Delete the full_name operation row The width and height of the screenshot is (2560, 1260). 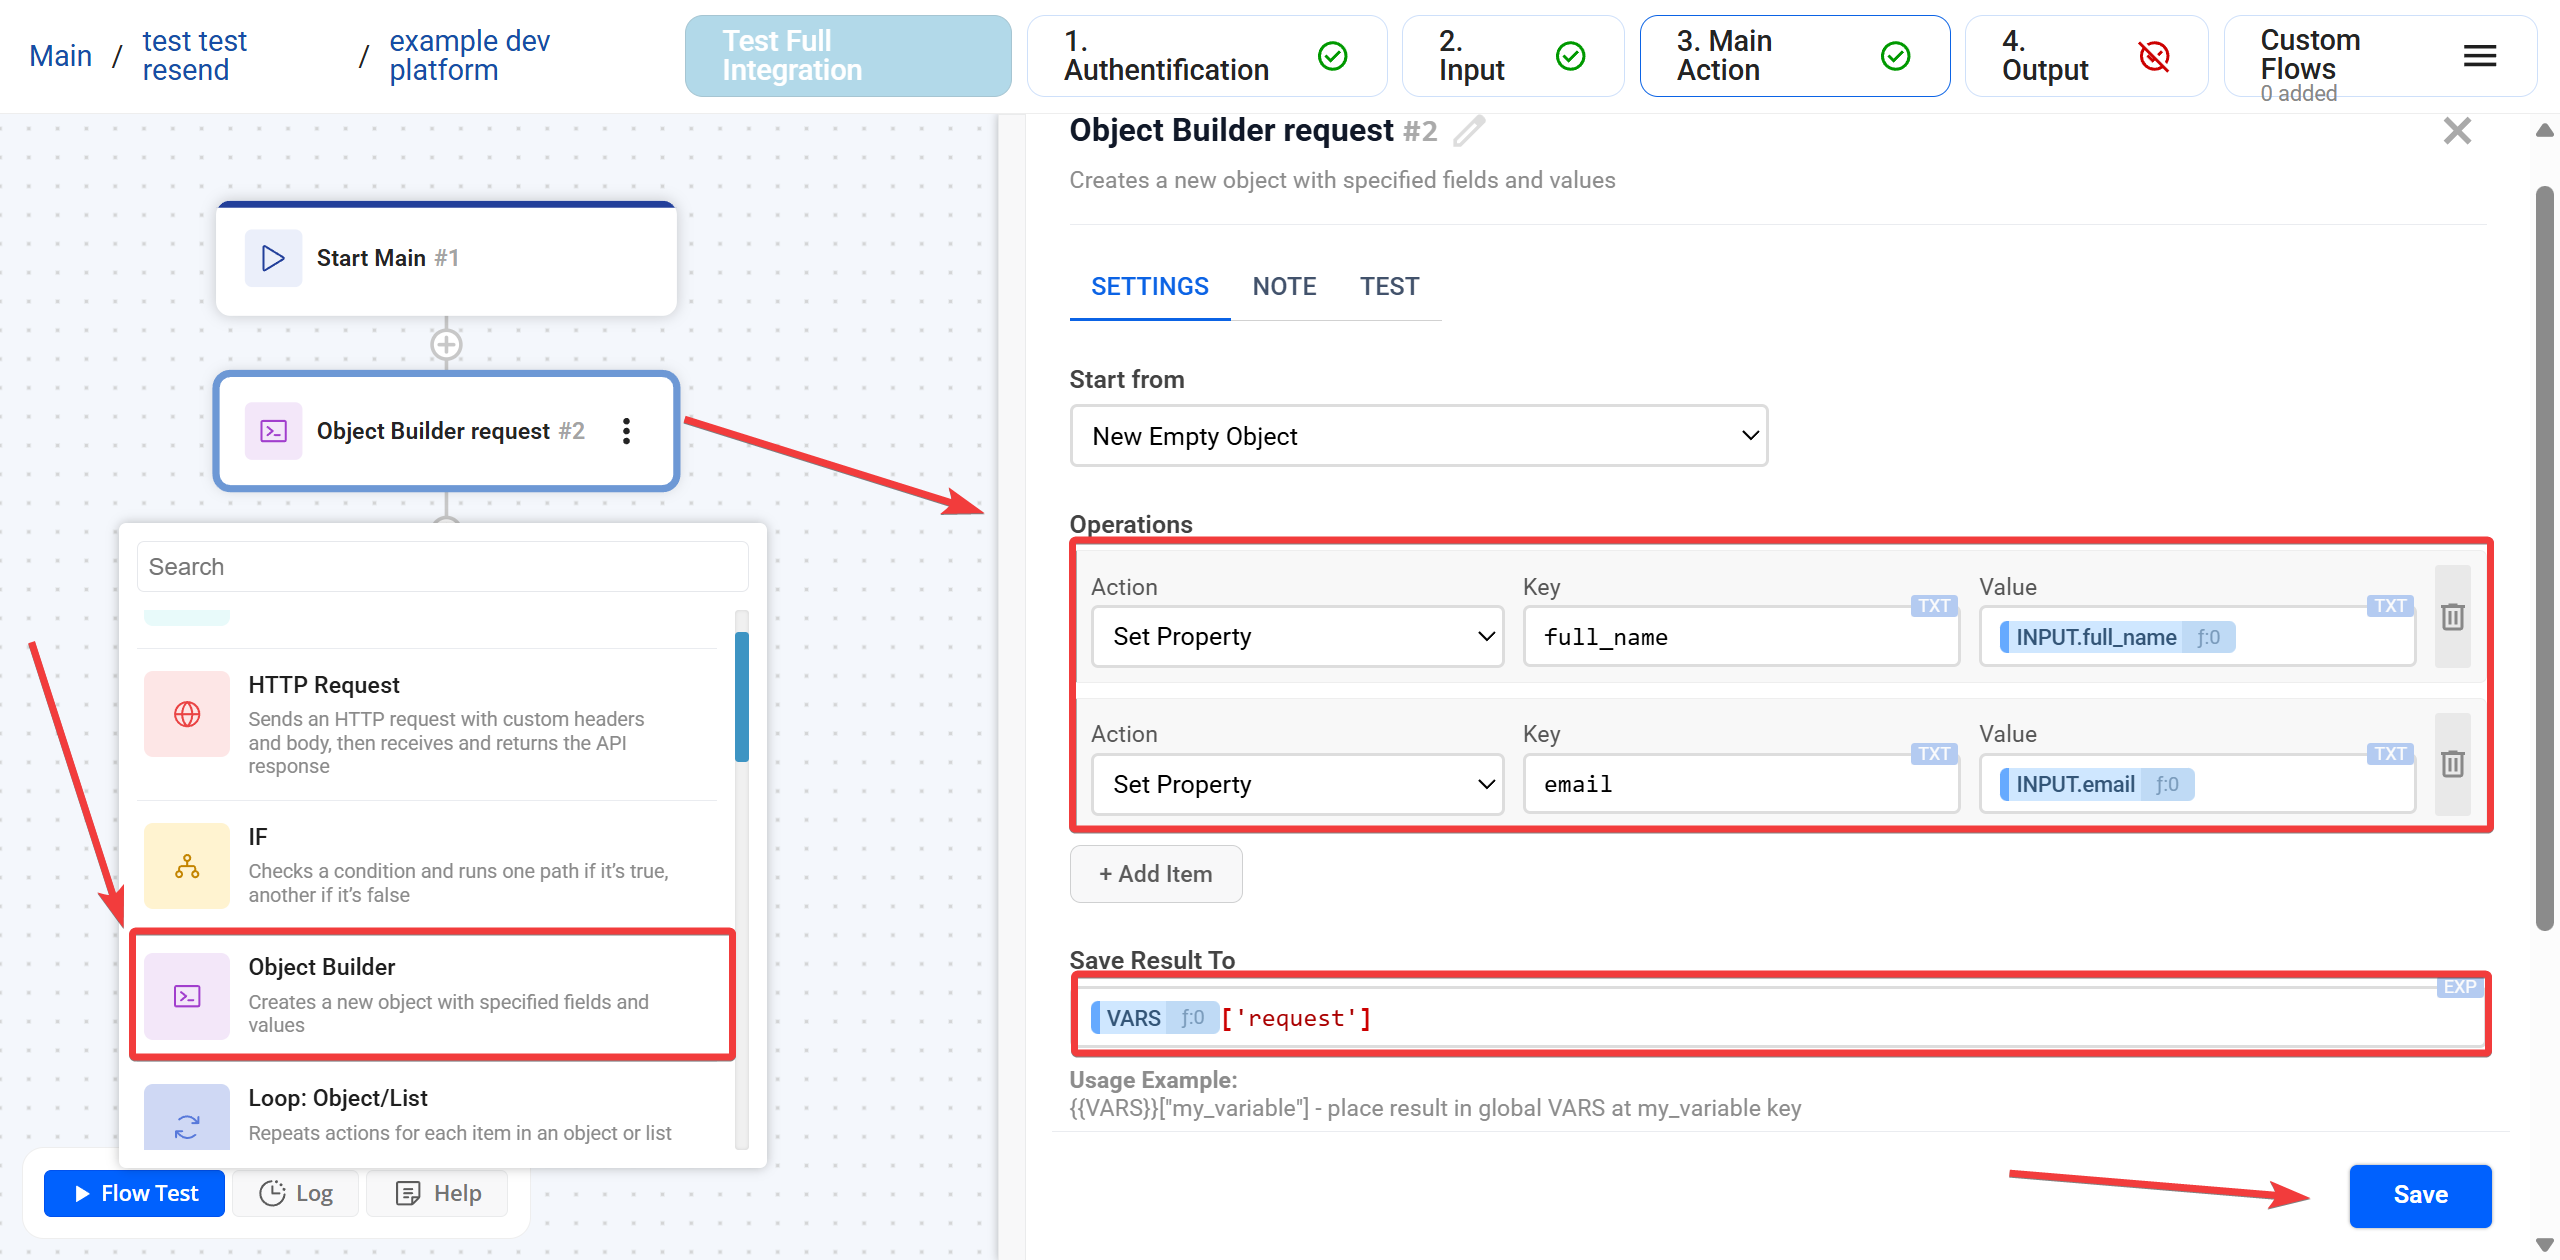pos(2452,617)
